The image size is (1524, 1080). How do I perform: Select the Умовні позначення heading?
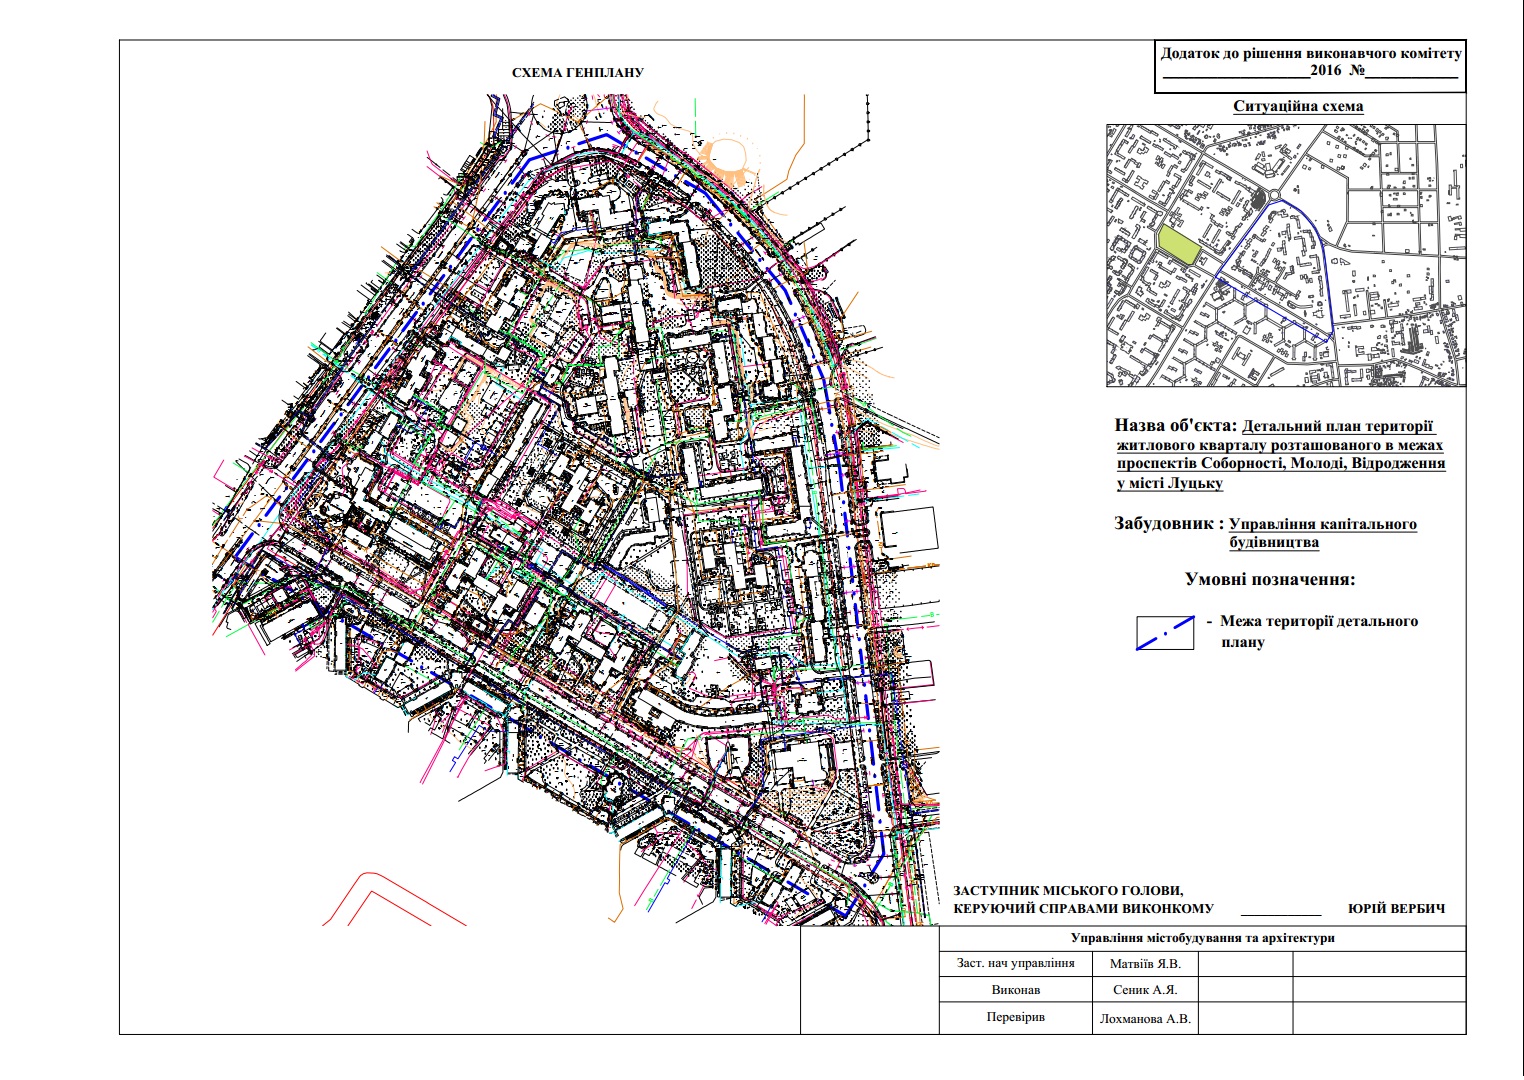[x=1270, y=579]
